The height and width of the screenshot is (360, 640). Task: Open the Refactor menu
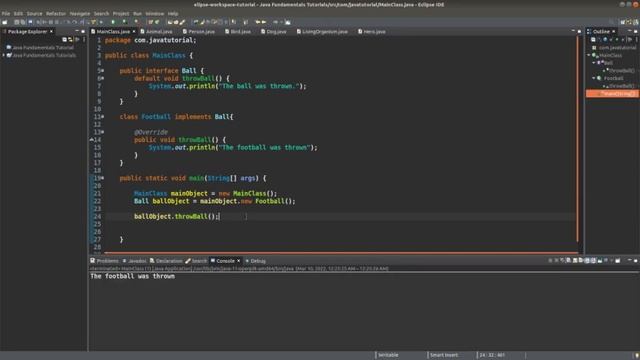56,13
